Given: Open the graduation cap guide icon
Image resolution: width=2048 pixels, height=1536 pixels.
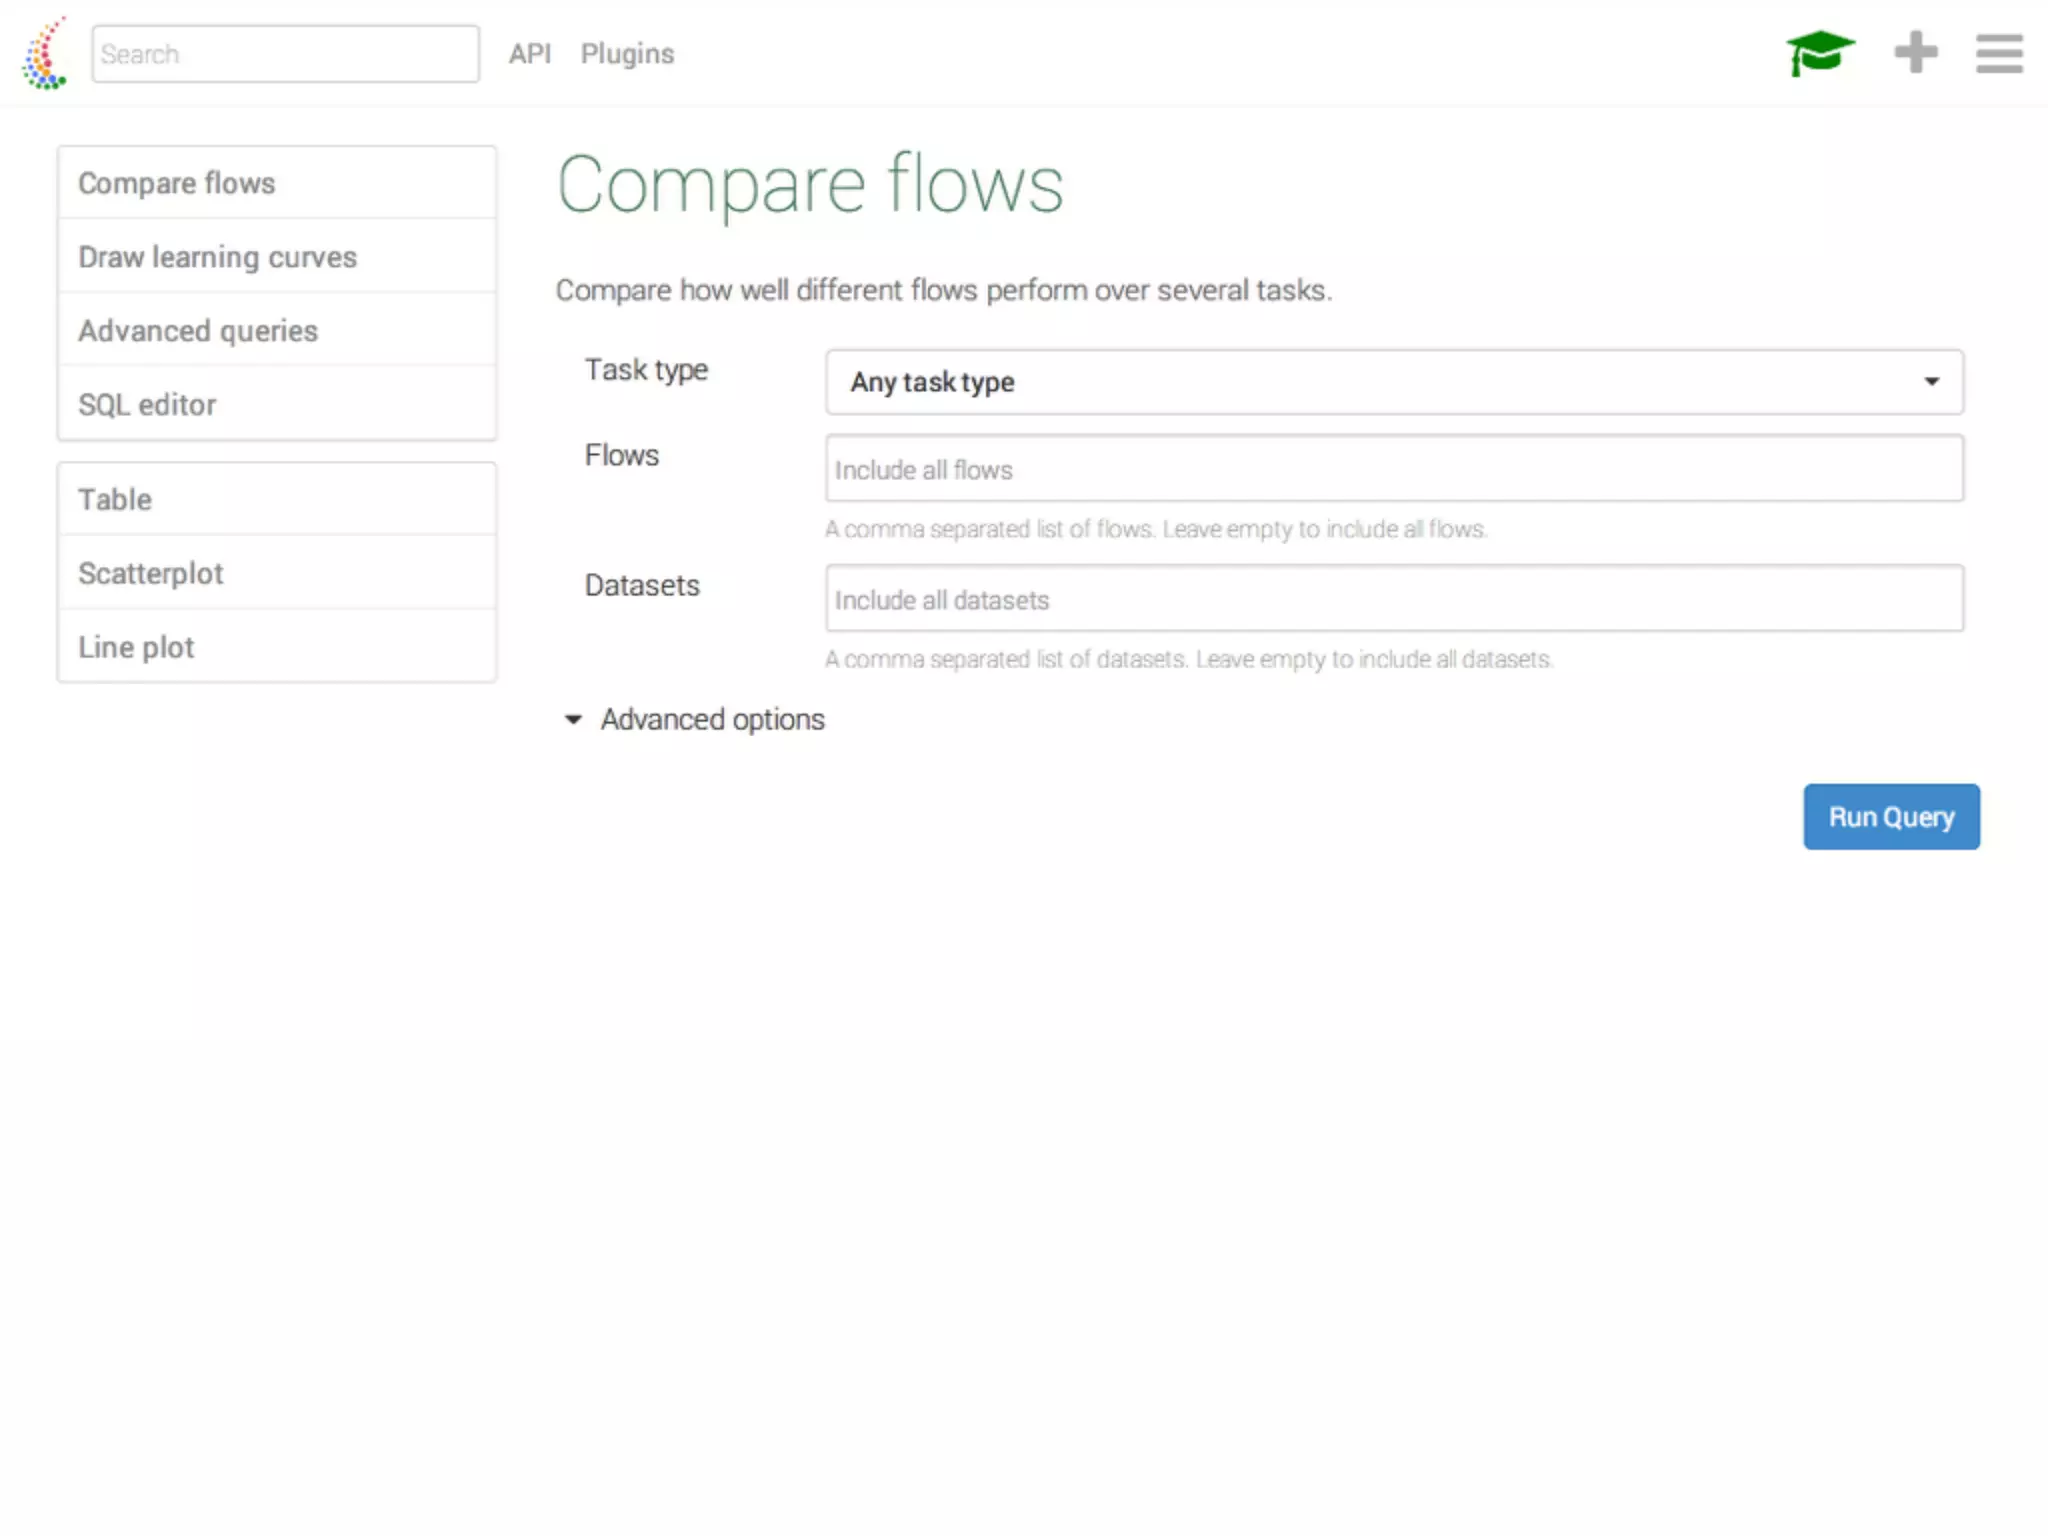Looking at the screenshot, I should tap(1819, 53).
